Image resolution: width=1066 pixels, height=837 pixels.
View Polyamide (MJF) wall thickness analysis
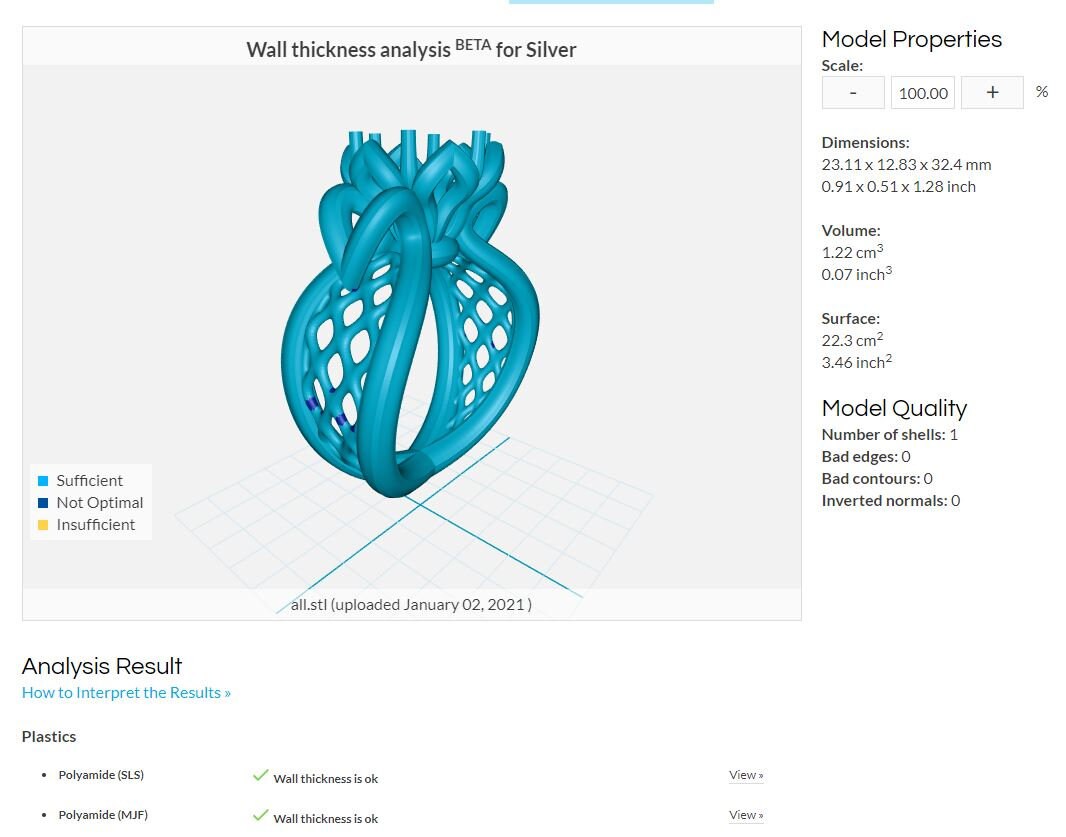[x=746, y=815]
